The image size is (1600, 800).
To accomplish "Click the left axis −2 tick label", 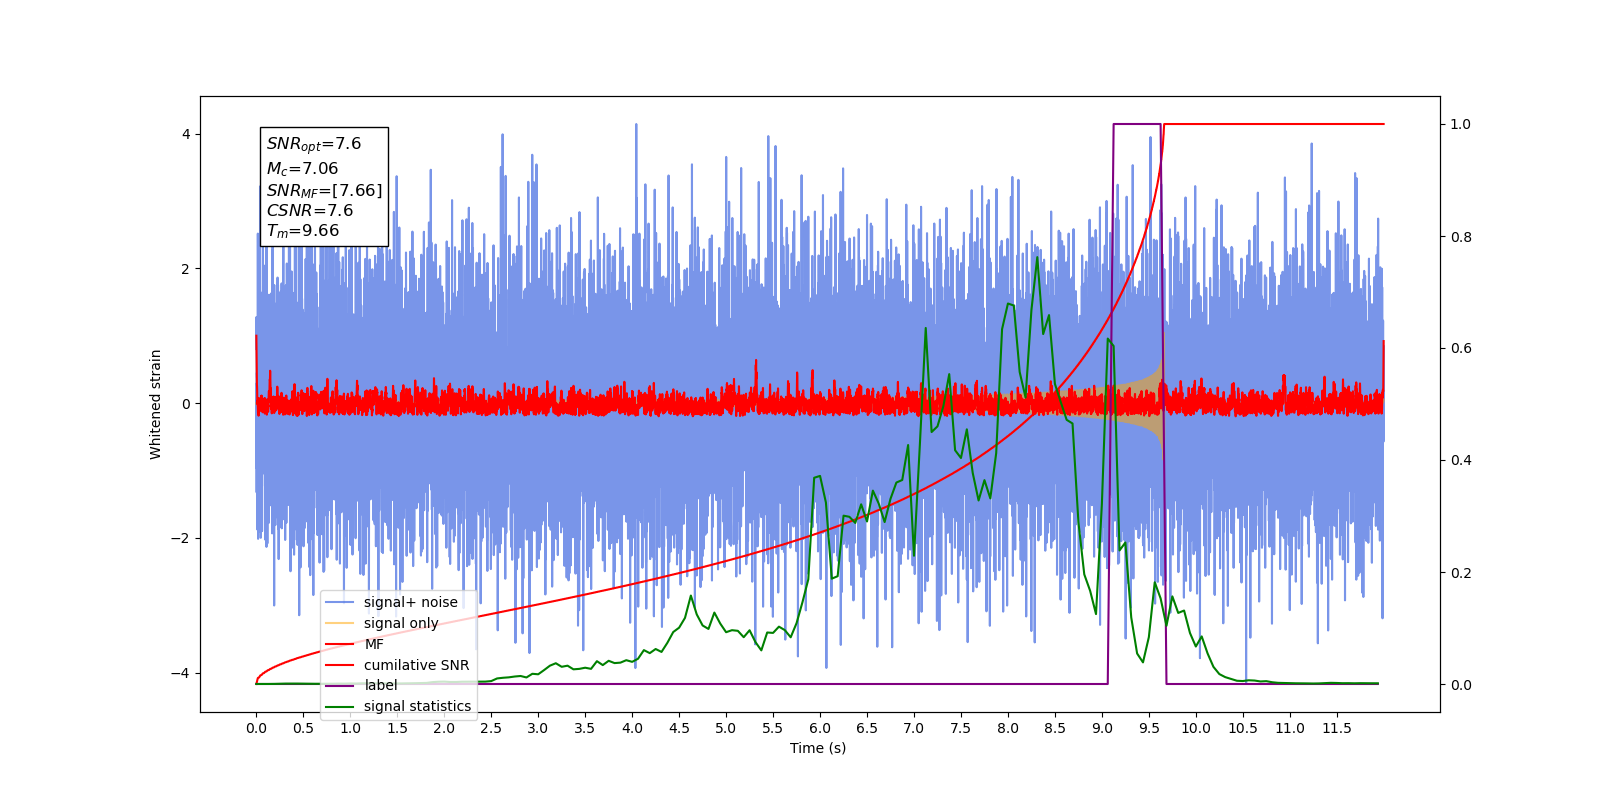I will pyautogui.click(x=181, y=538).
